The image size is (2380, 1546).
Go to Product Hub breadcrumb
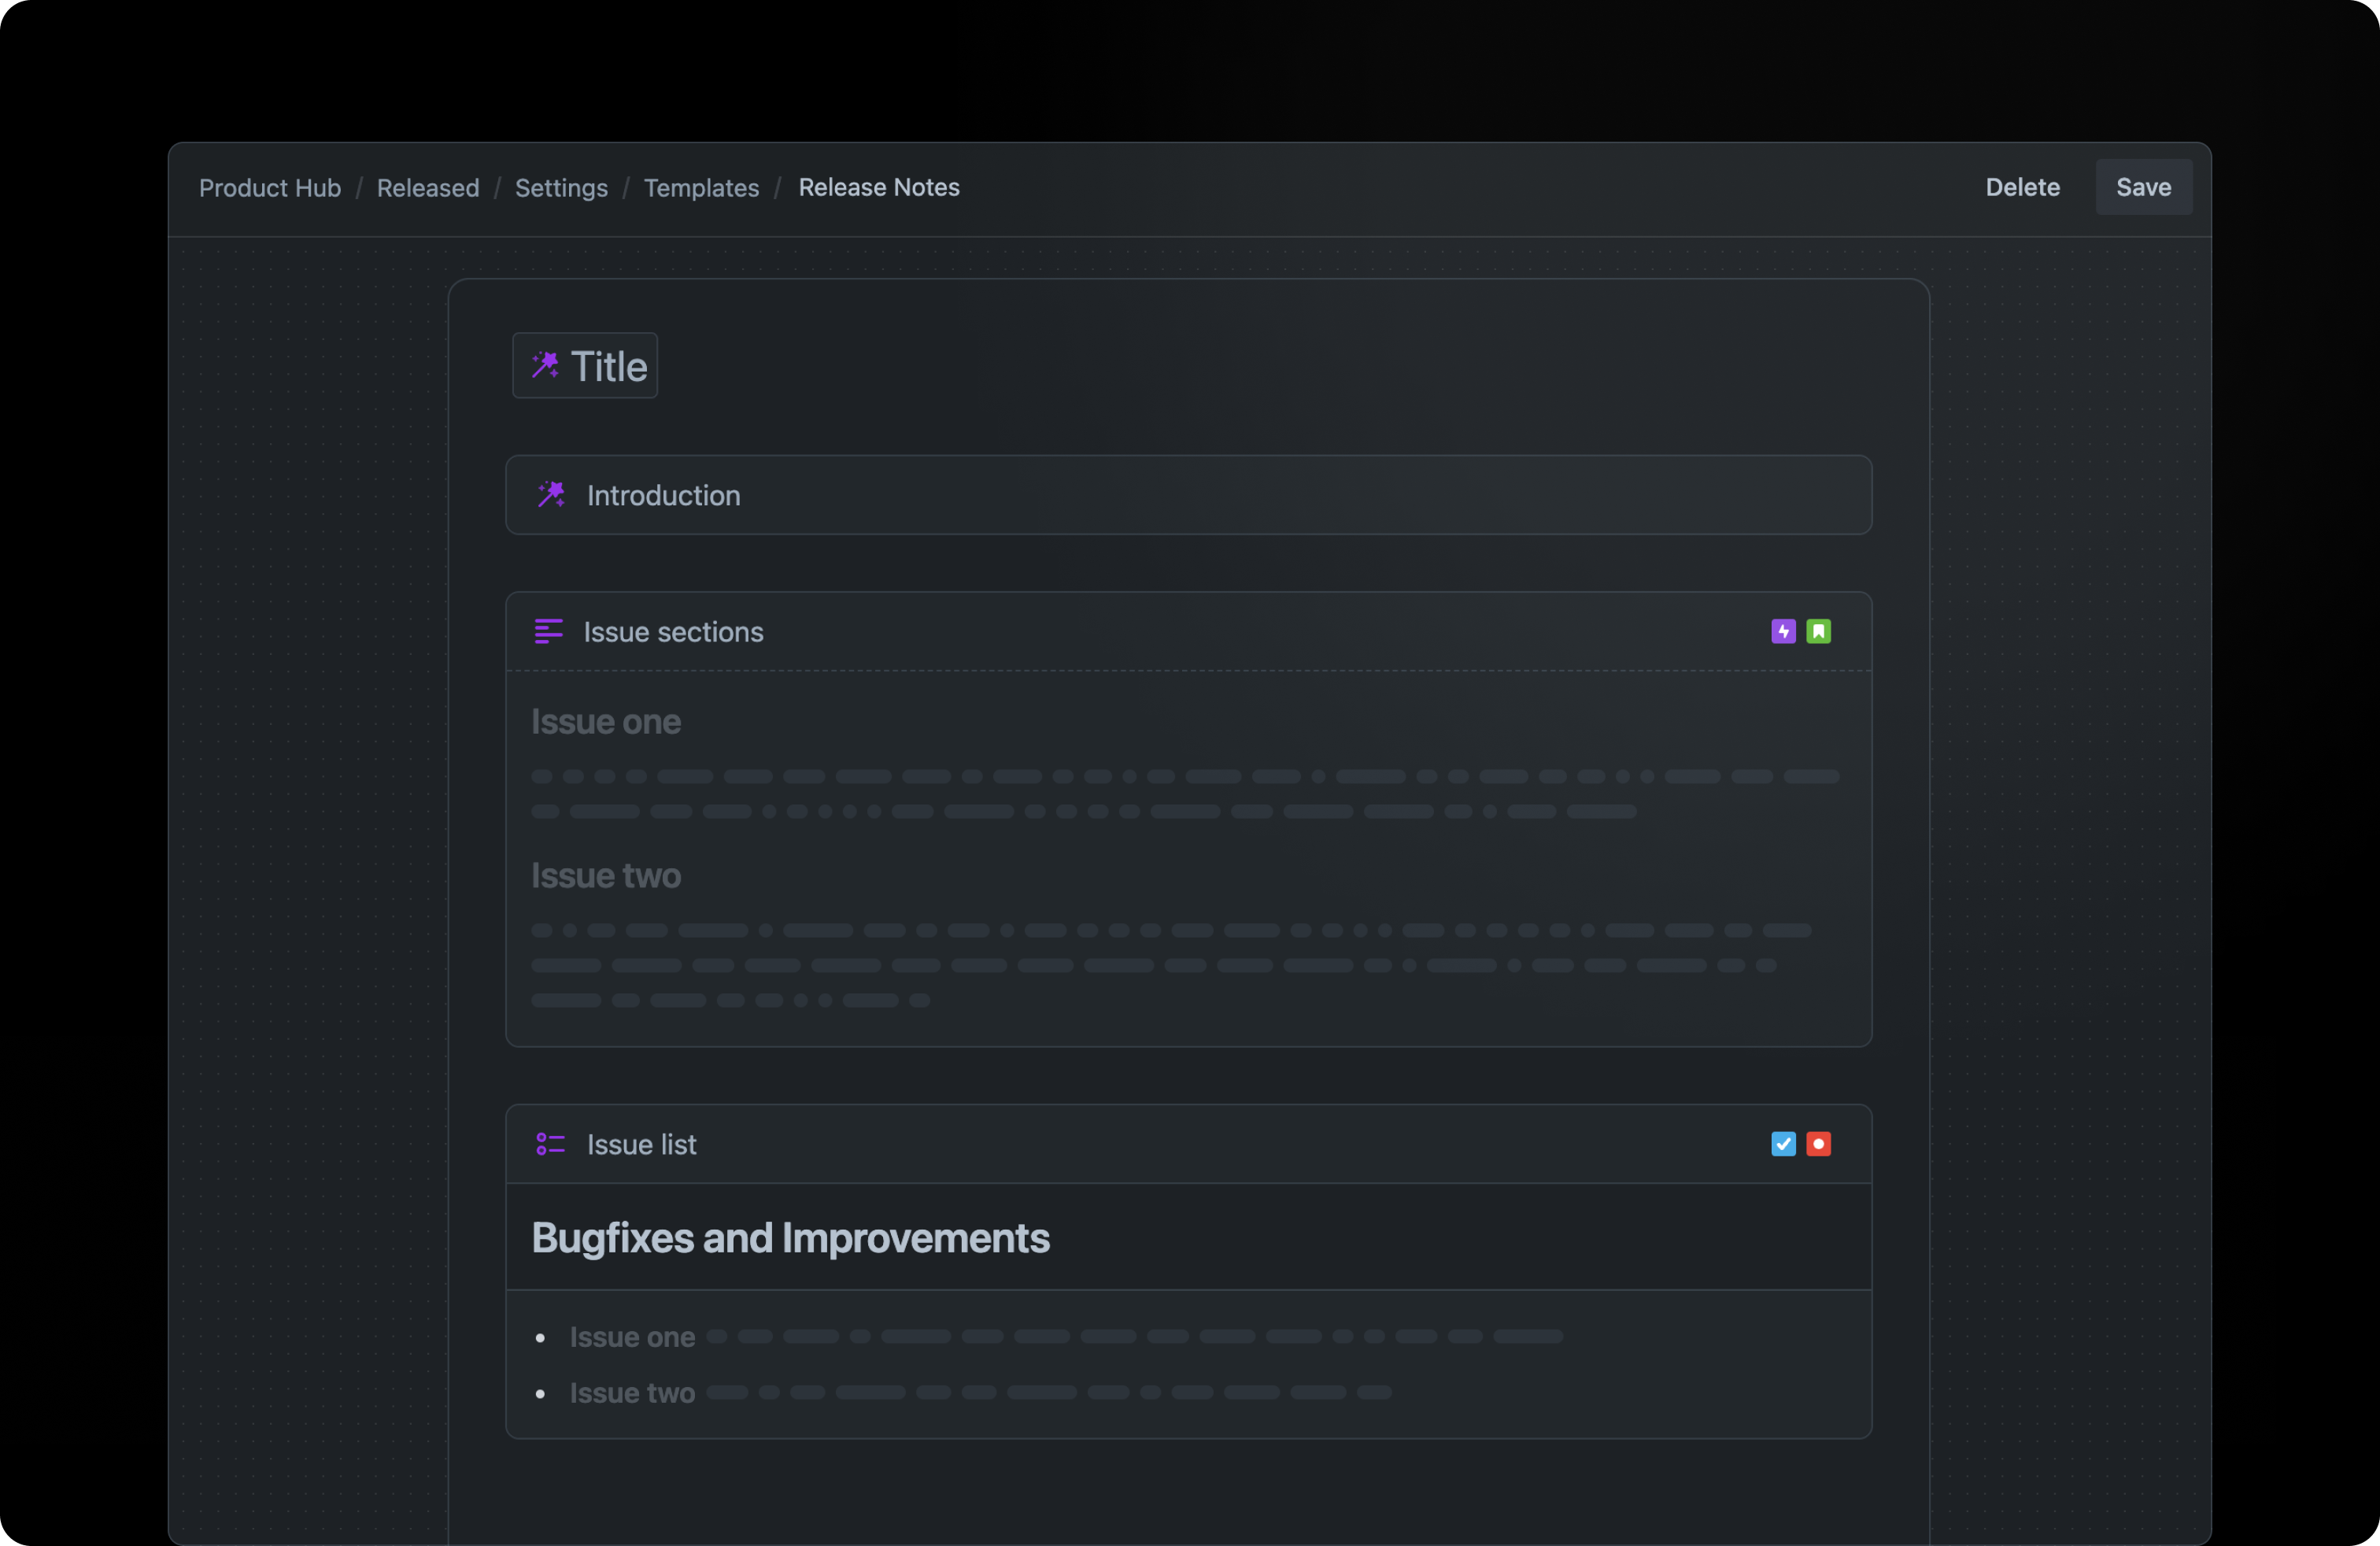[270, 188]
